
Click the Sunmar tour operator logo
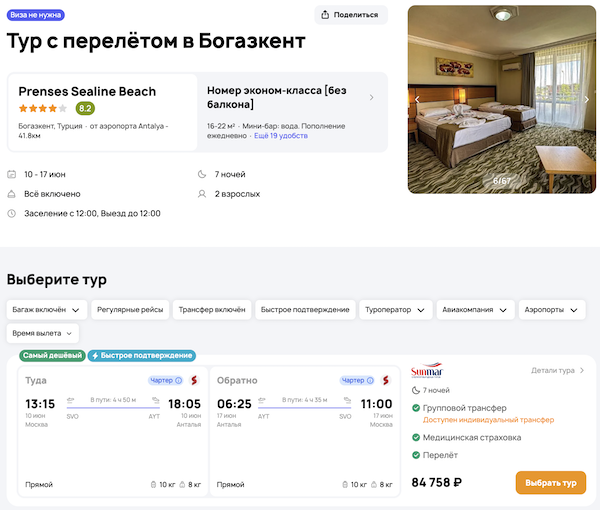pyautogui.click(x=426, y=371)
